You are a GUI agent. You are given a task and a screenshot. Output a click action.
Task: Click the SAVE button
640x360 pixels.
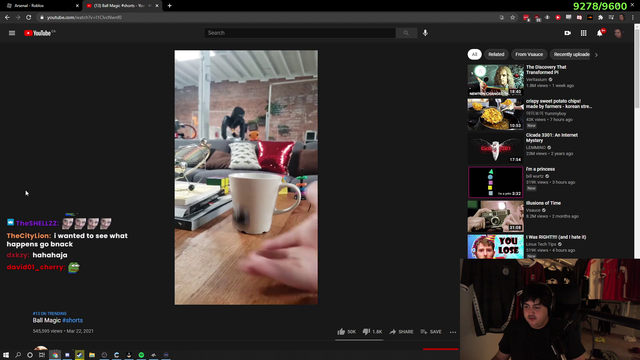431,332
